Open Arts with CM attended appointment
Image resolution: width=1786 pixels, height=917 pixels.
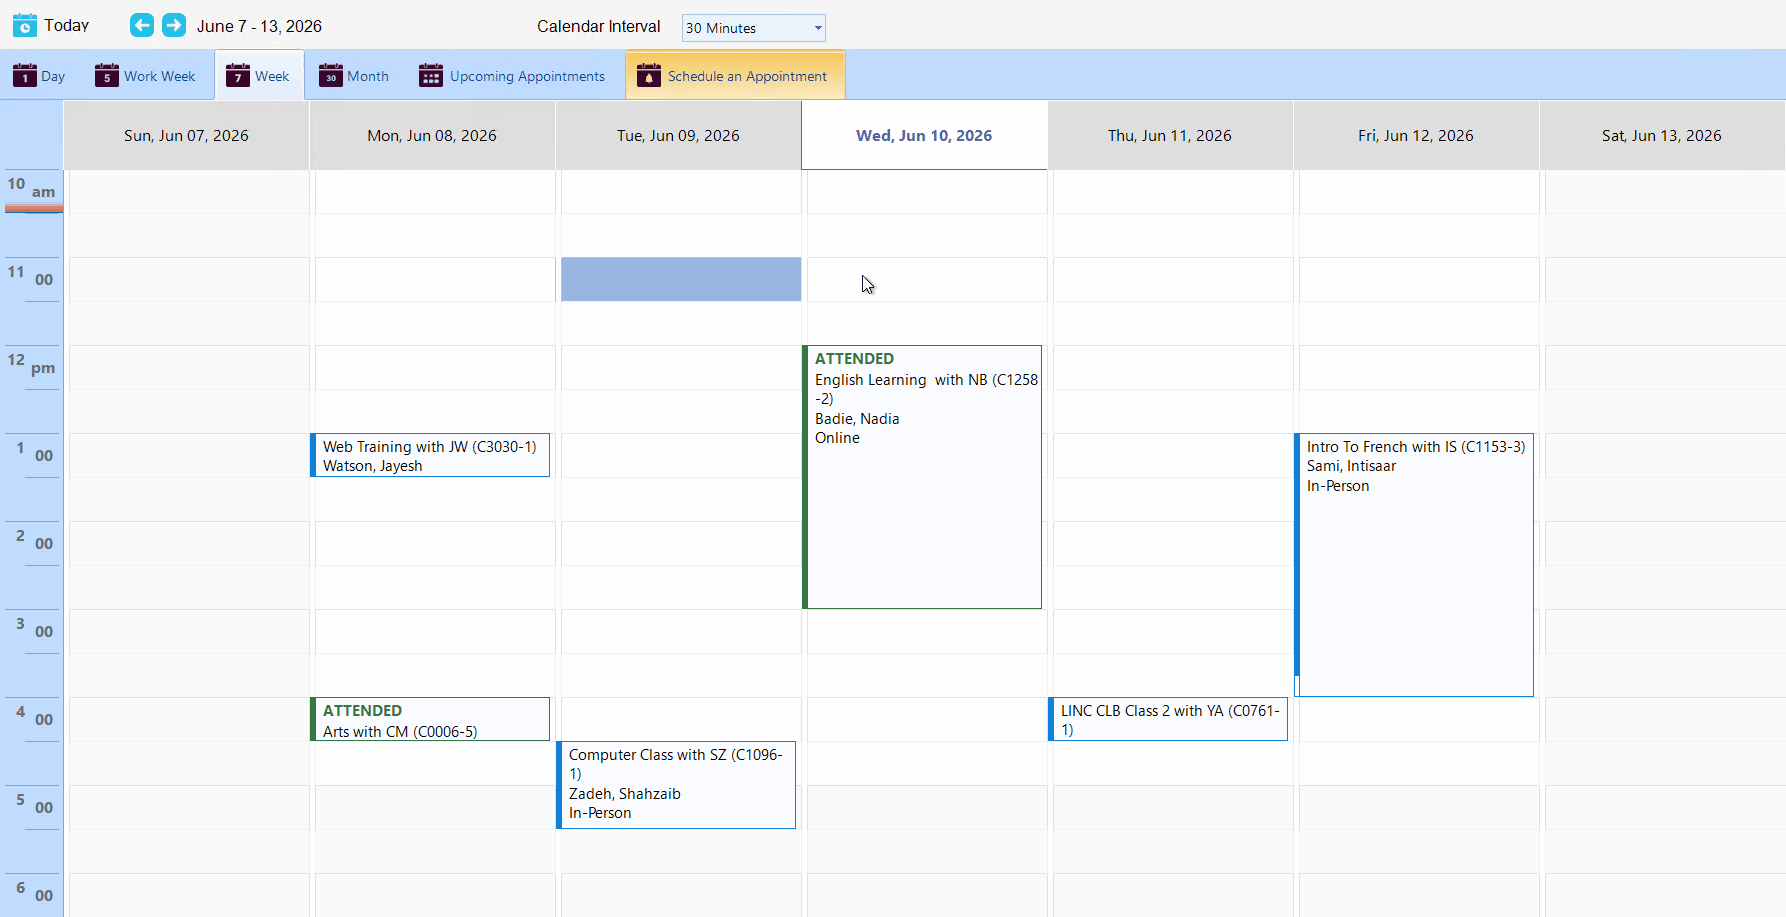[430, 719]
